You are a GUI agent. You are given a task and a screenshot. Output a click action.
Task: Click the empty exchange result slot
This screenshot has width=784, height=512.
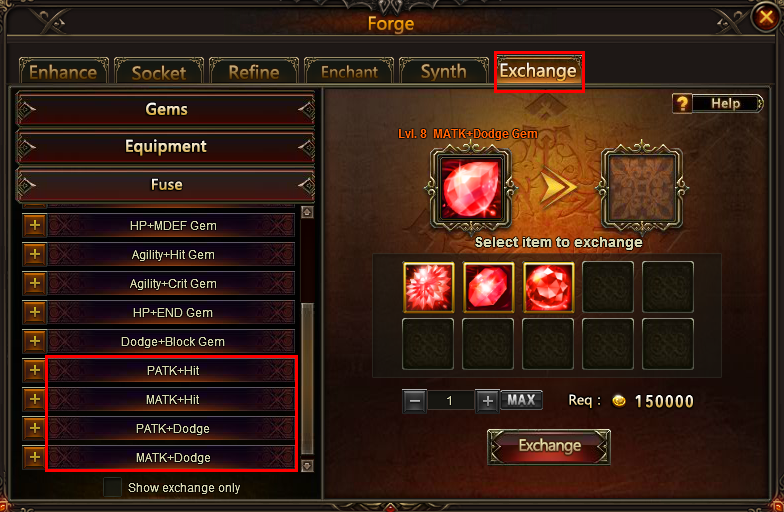[642, 188]
